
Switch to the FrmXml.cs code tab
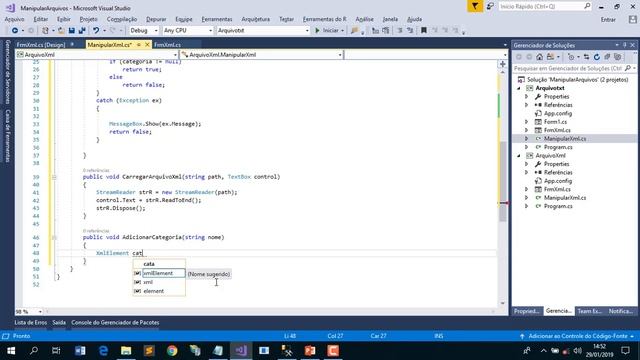[167, 45]
